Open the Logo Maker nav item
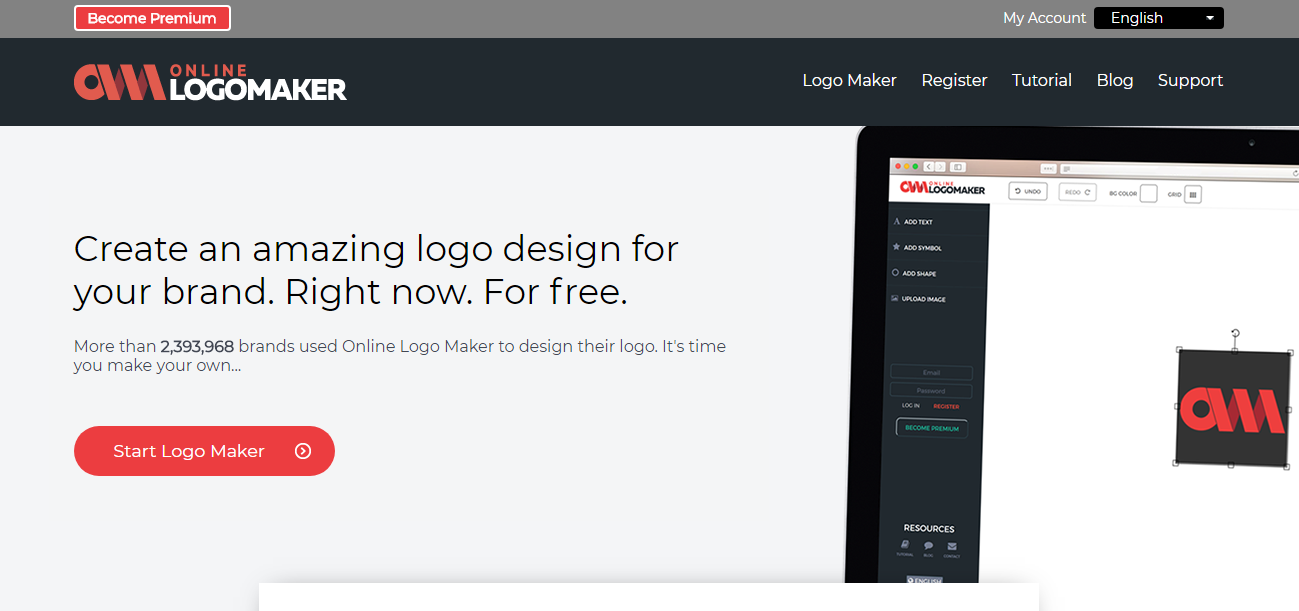 click(x=849, y=80)
